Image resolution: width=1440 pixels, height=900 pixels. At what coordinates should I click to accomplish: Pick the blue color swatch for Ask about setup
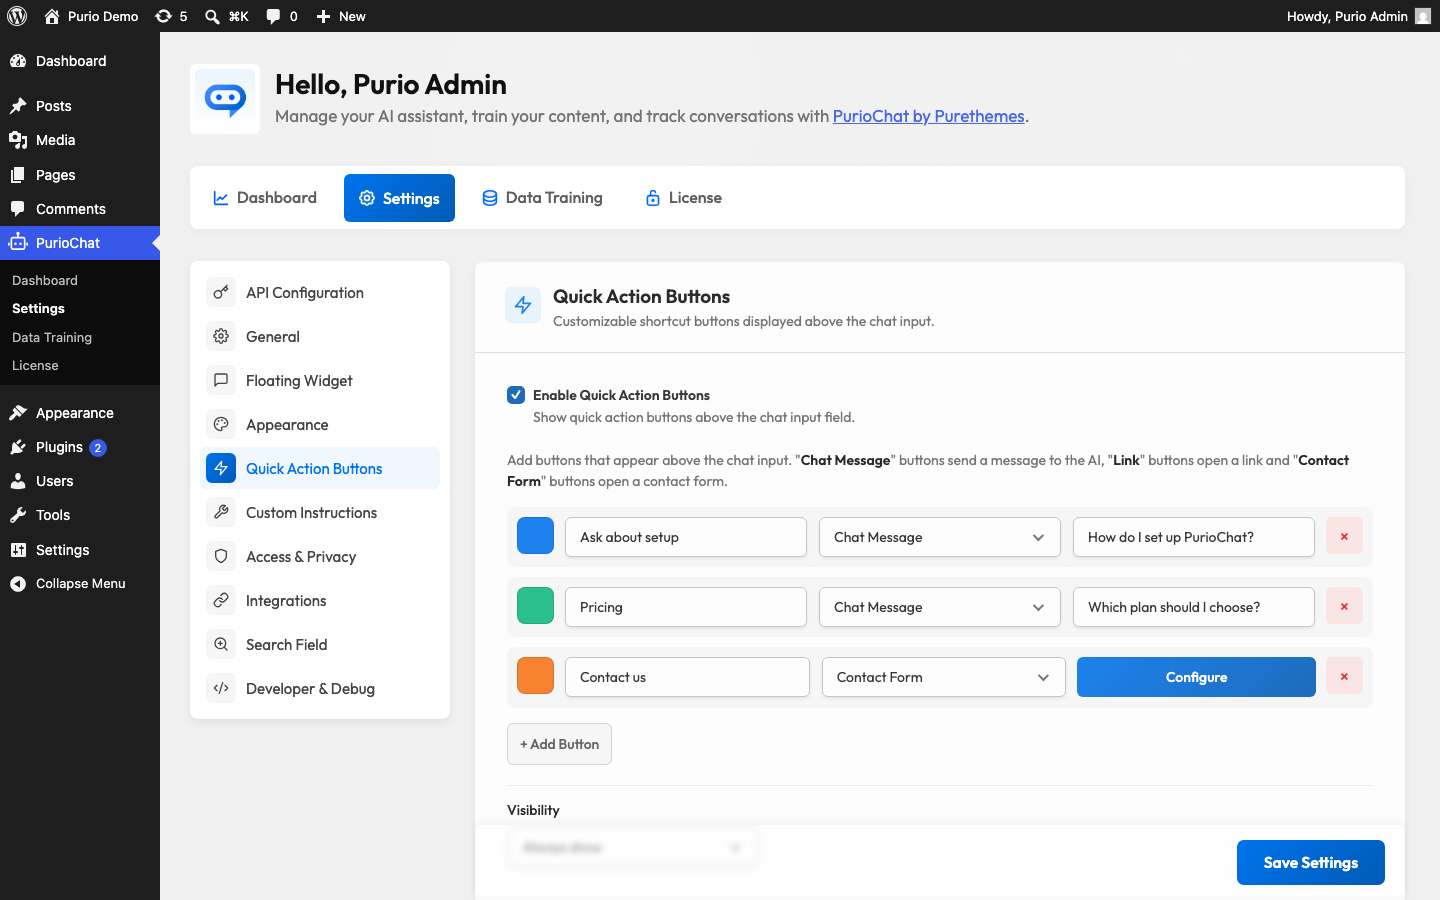[x=535, y=536]
